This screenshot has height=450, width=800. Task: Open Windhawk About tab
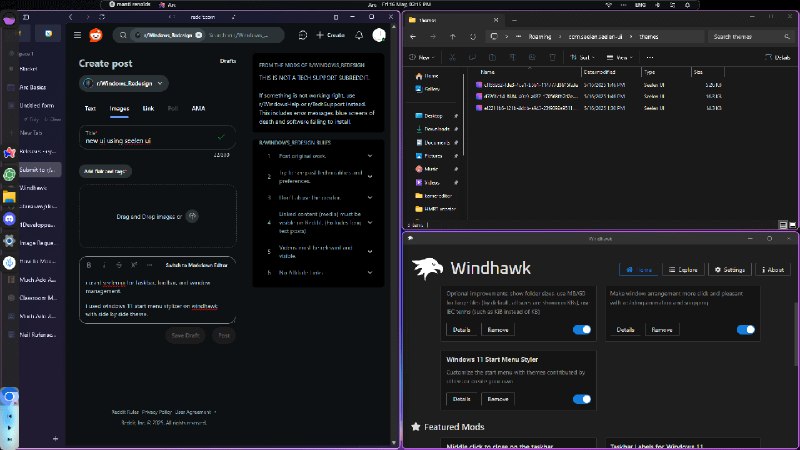pyautogui.click(x=773, y=269)
